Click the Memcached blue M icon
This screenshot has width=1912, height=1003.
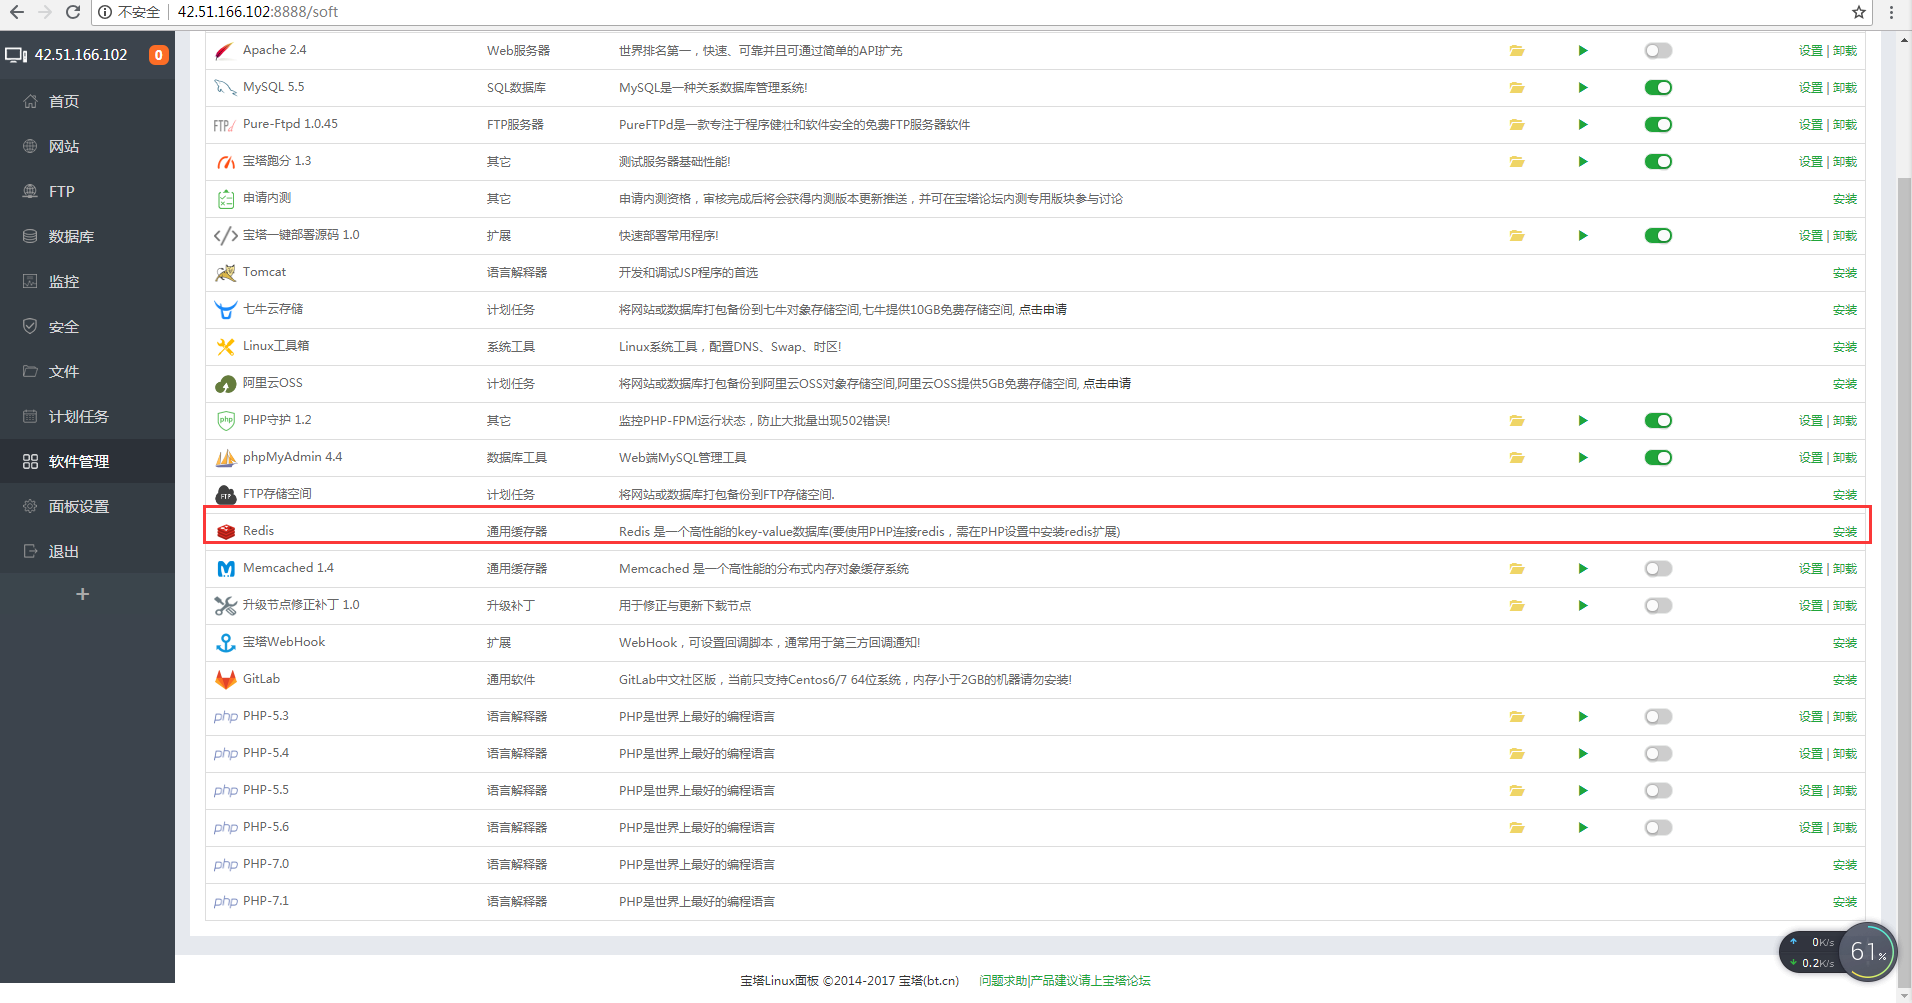point(226,569)
